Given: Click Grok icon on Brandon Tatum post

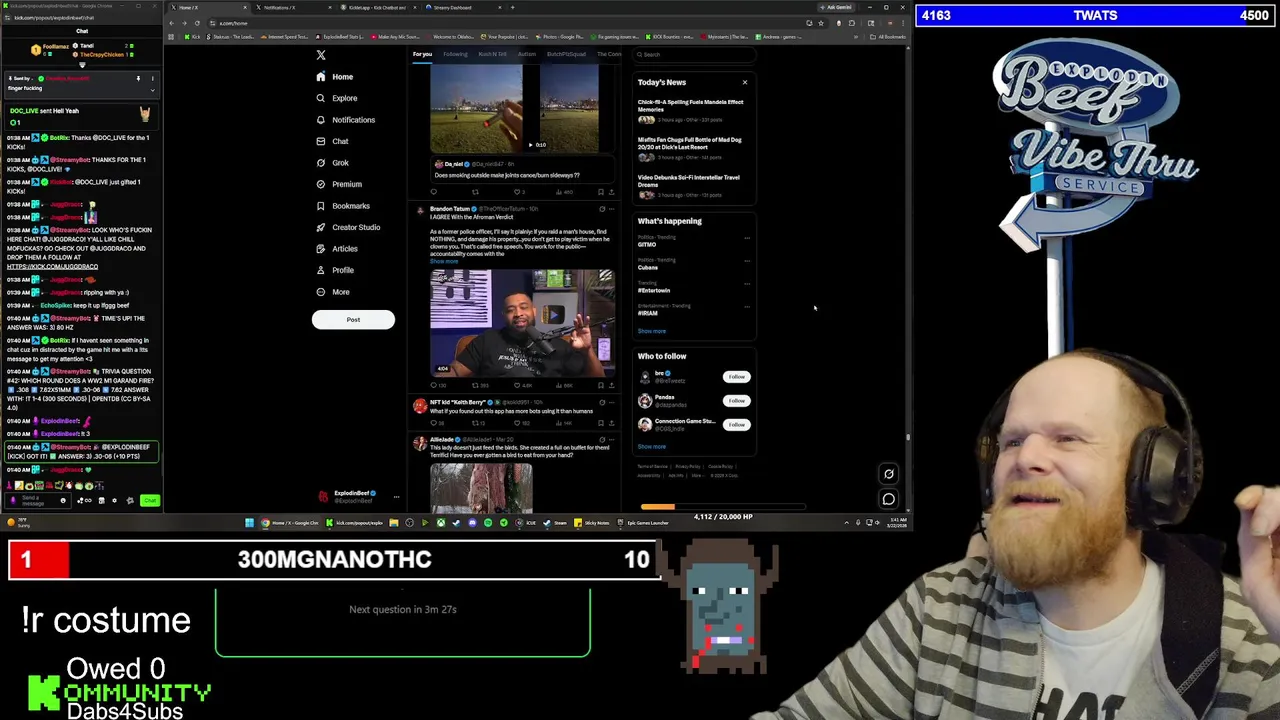Looking at the screenshot, I should (602, 209).
